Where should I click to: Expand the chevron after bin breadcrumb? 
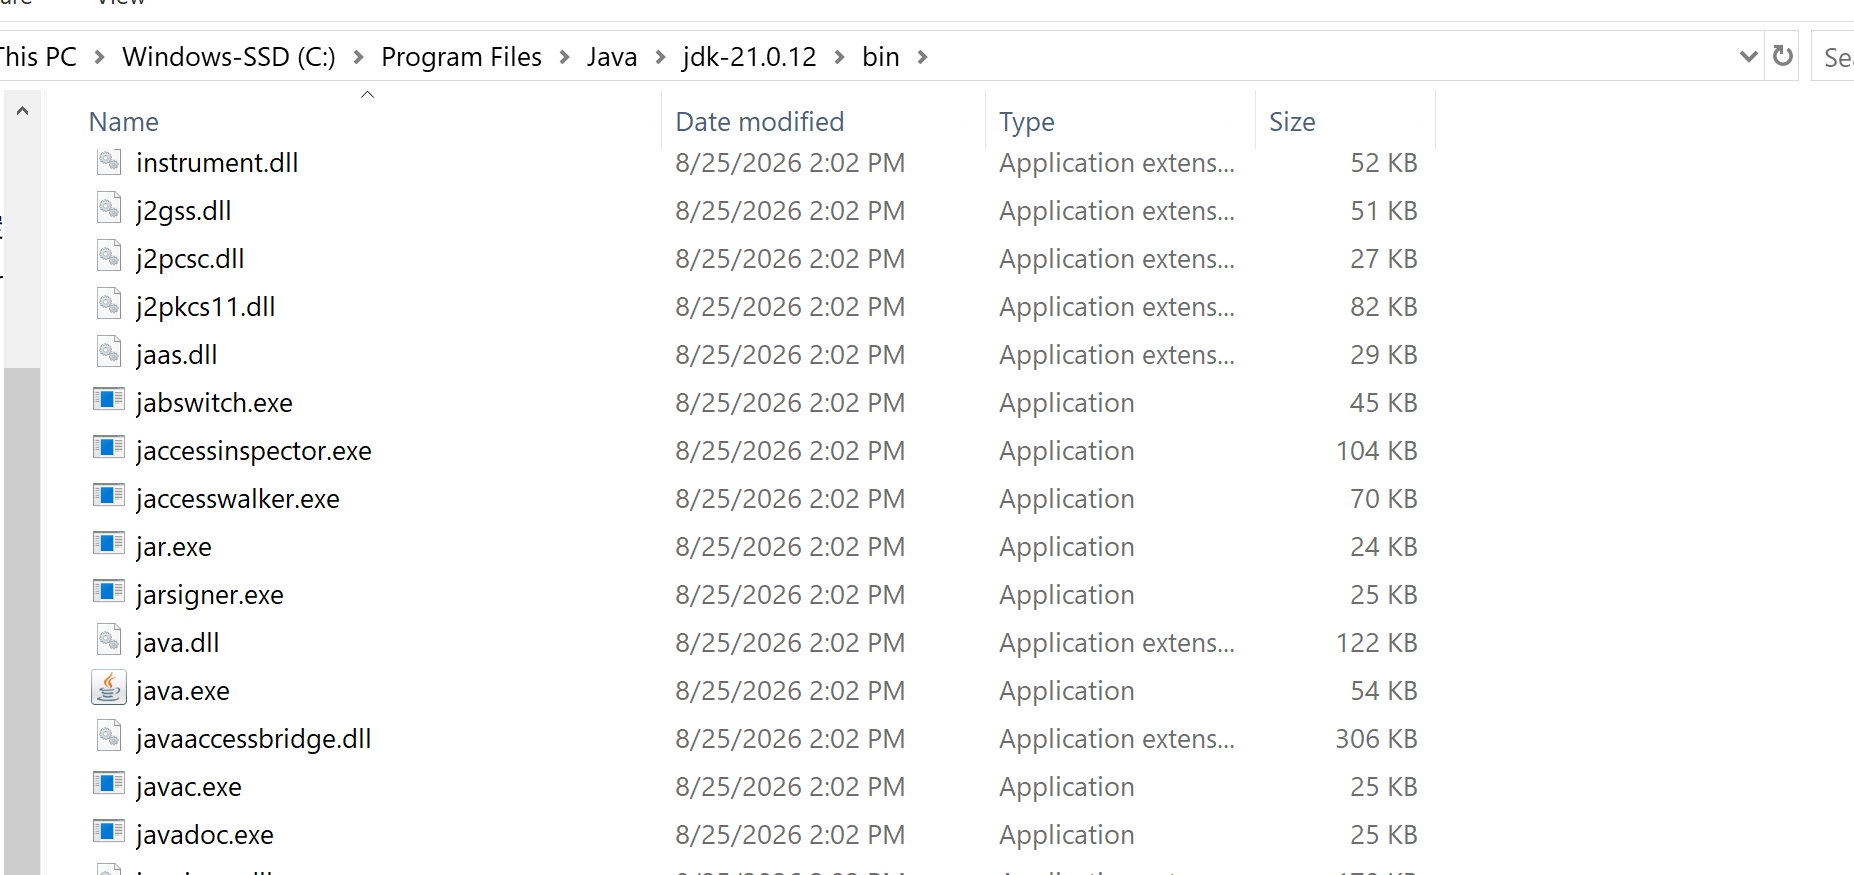(922, 57)
